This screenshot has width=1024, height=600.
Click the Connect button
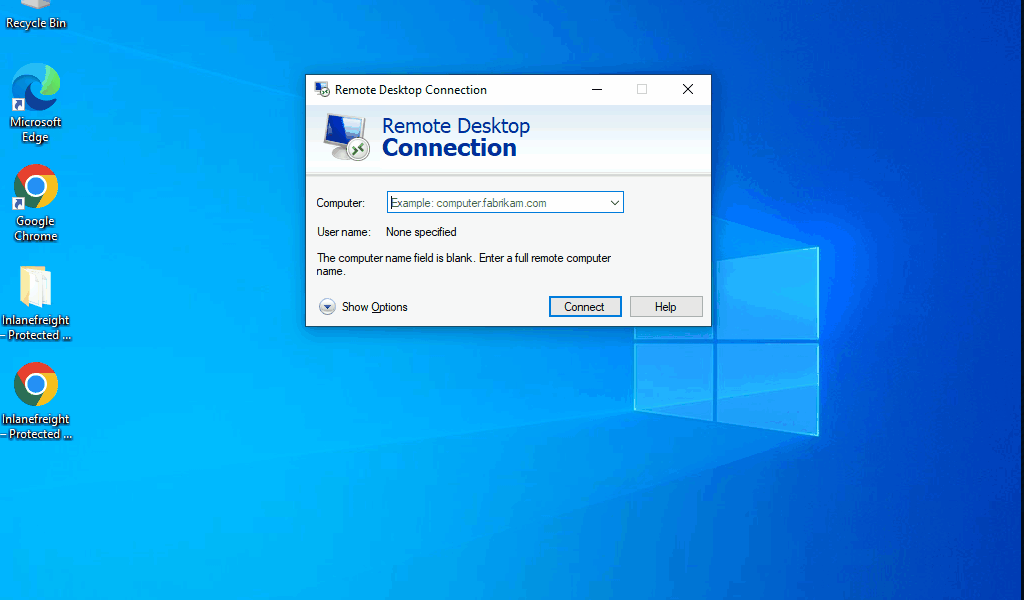(585, 306)
